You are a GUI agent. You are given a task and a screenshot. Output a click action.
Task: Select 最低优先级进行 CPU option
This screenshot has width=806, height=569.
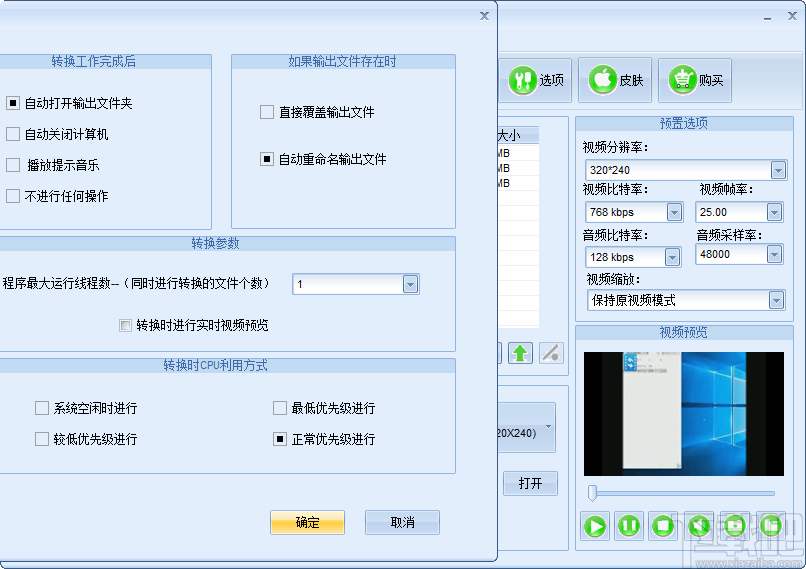280,408
